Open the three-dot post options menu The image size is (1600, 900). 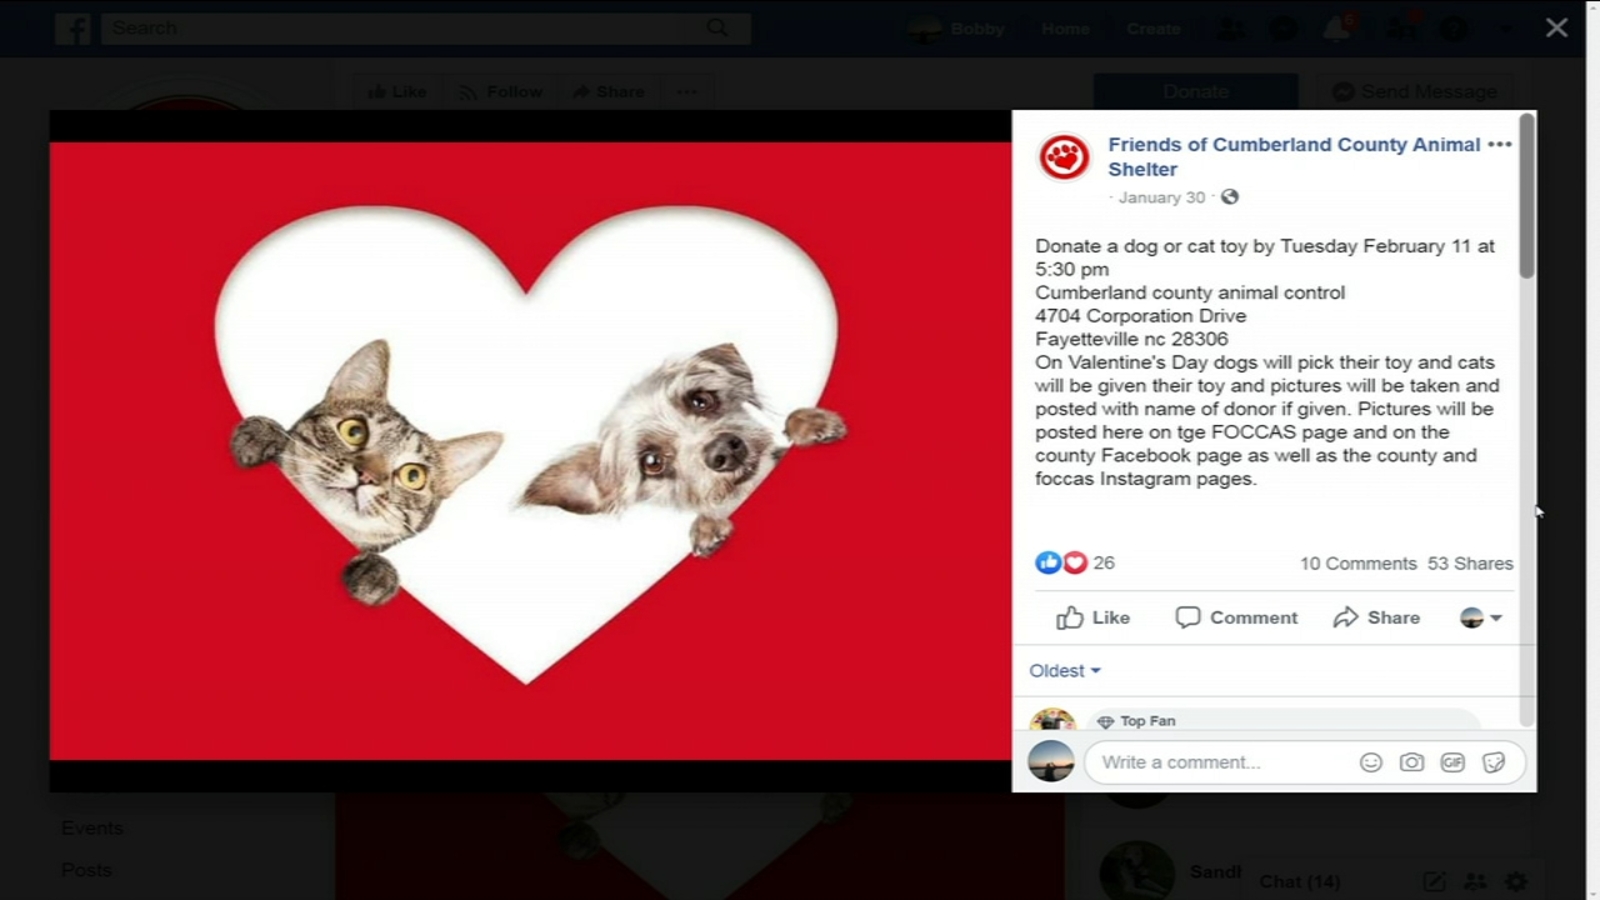click(x=1499, y=145)
